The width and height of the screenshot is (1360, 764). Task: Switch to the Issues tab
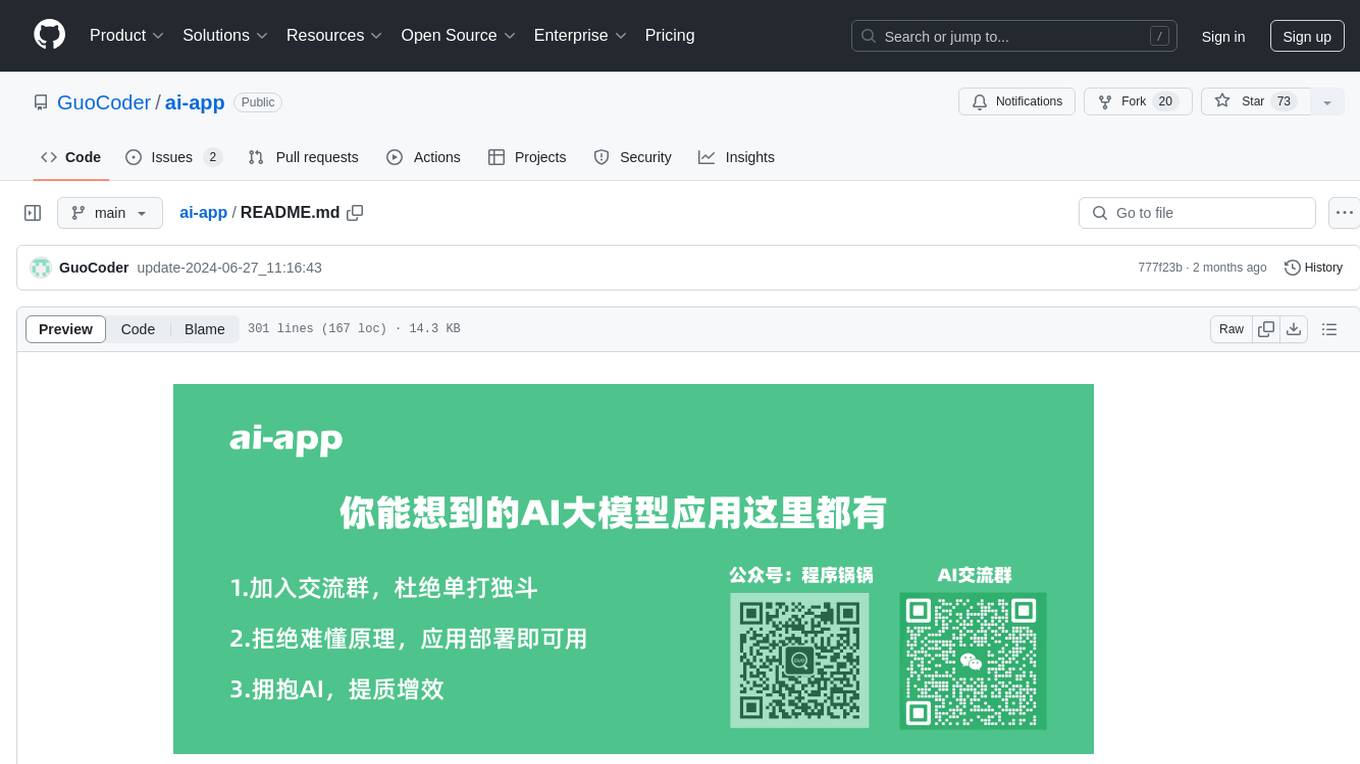173,157
